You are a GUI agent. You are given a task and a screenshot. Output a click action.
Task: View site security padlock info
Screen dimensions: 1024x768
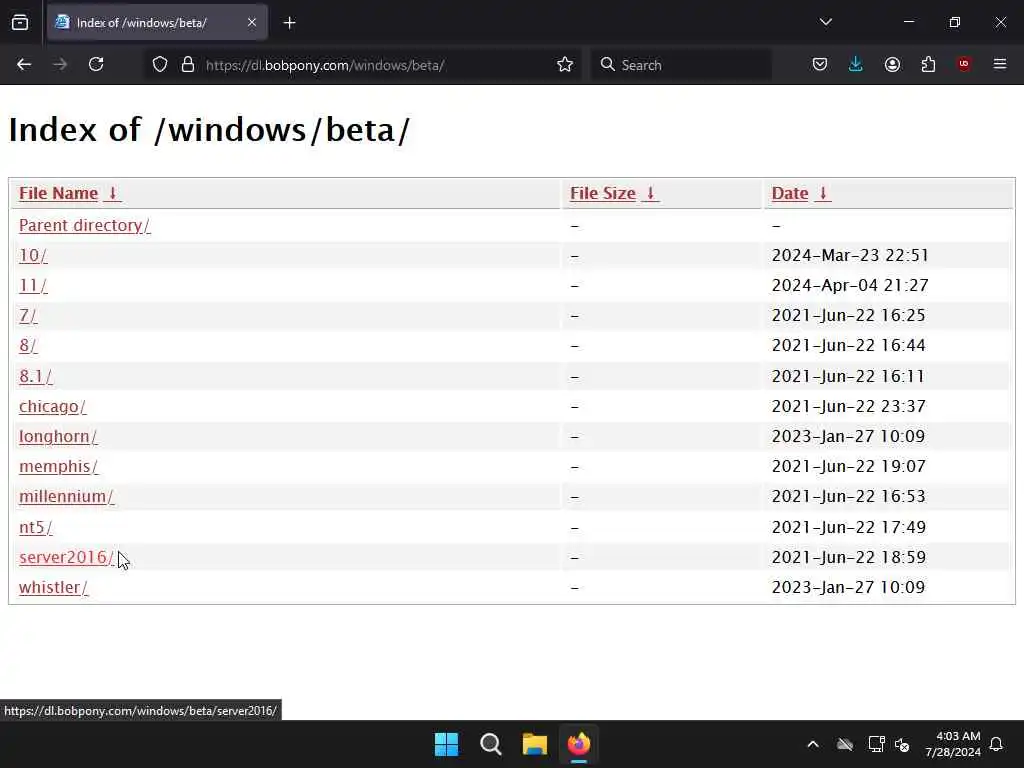[x=188, y=65]
